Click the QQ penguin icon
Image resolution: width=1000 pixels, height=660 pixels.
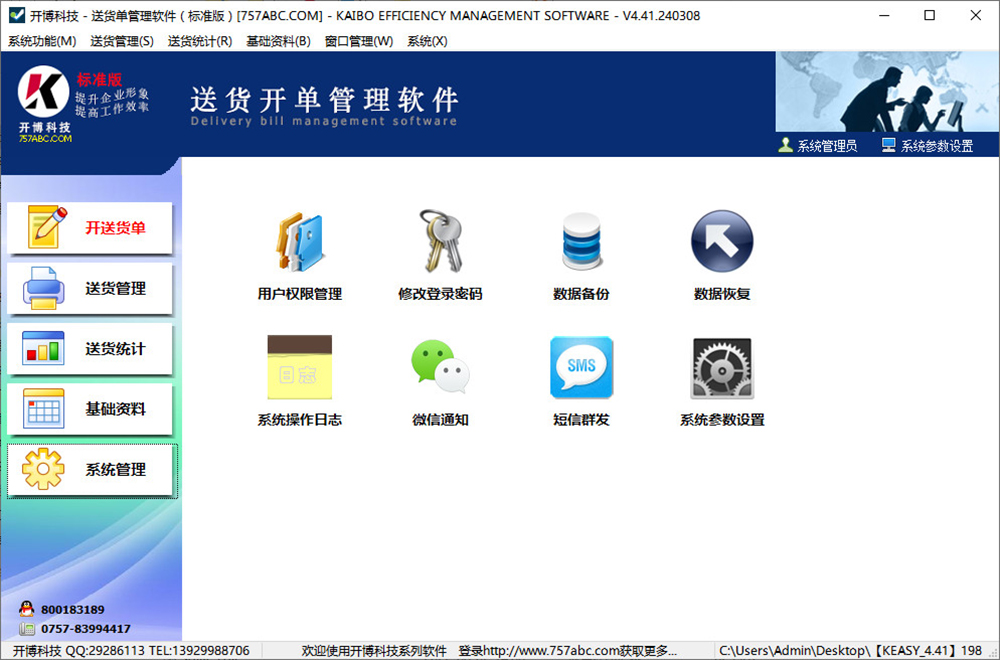(27, 609)
